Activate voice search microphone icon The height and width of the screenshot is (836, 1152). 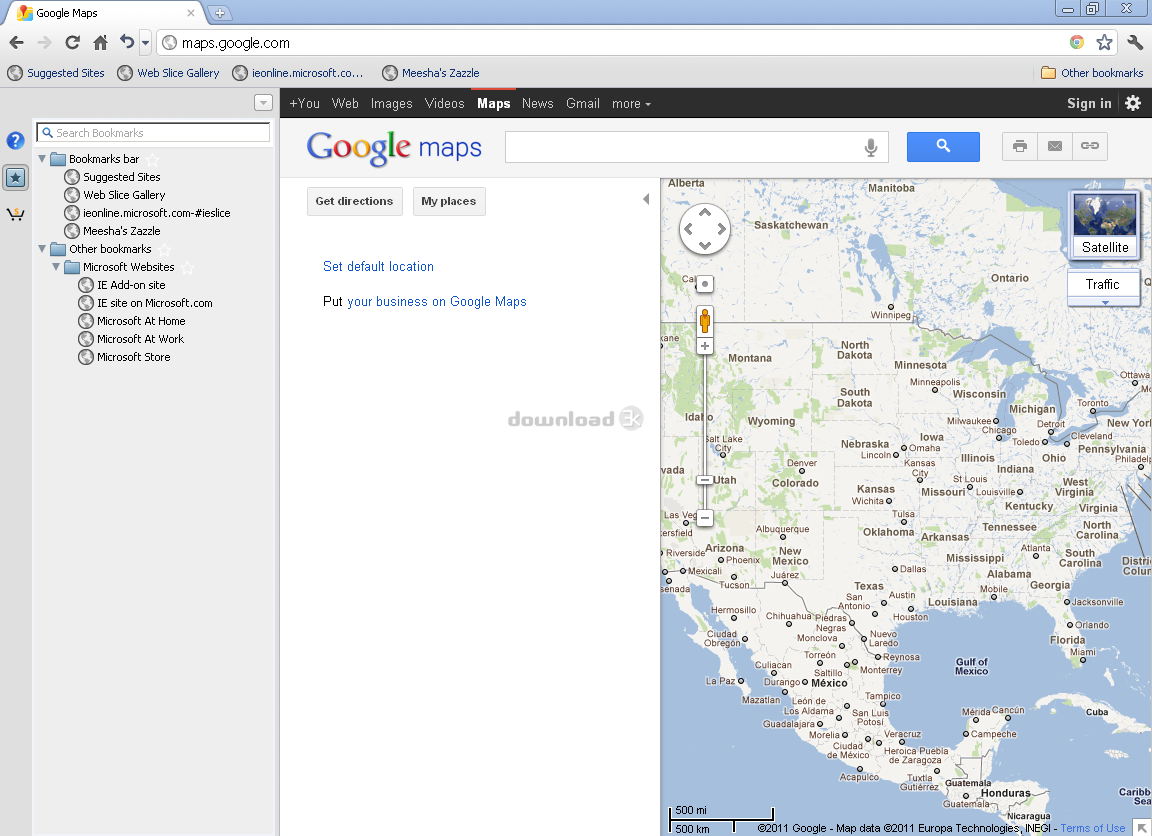click(871, 147)
